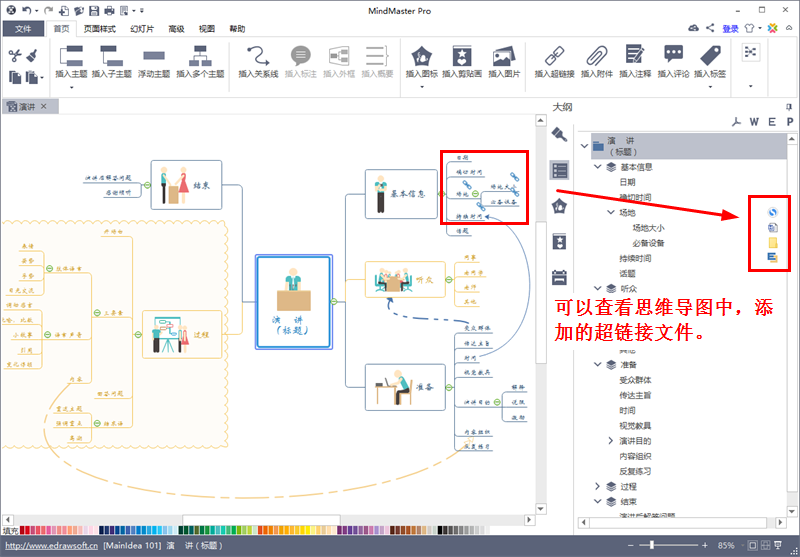
Task: Click 插入主题 (insert topic) button
Action: (x=71, y=61)
